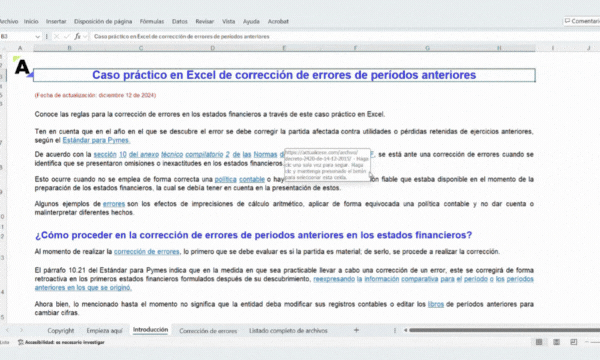Open the 'errores' hyperlink
The width and height of the screenshot is (600, 360).
point(114,204)
